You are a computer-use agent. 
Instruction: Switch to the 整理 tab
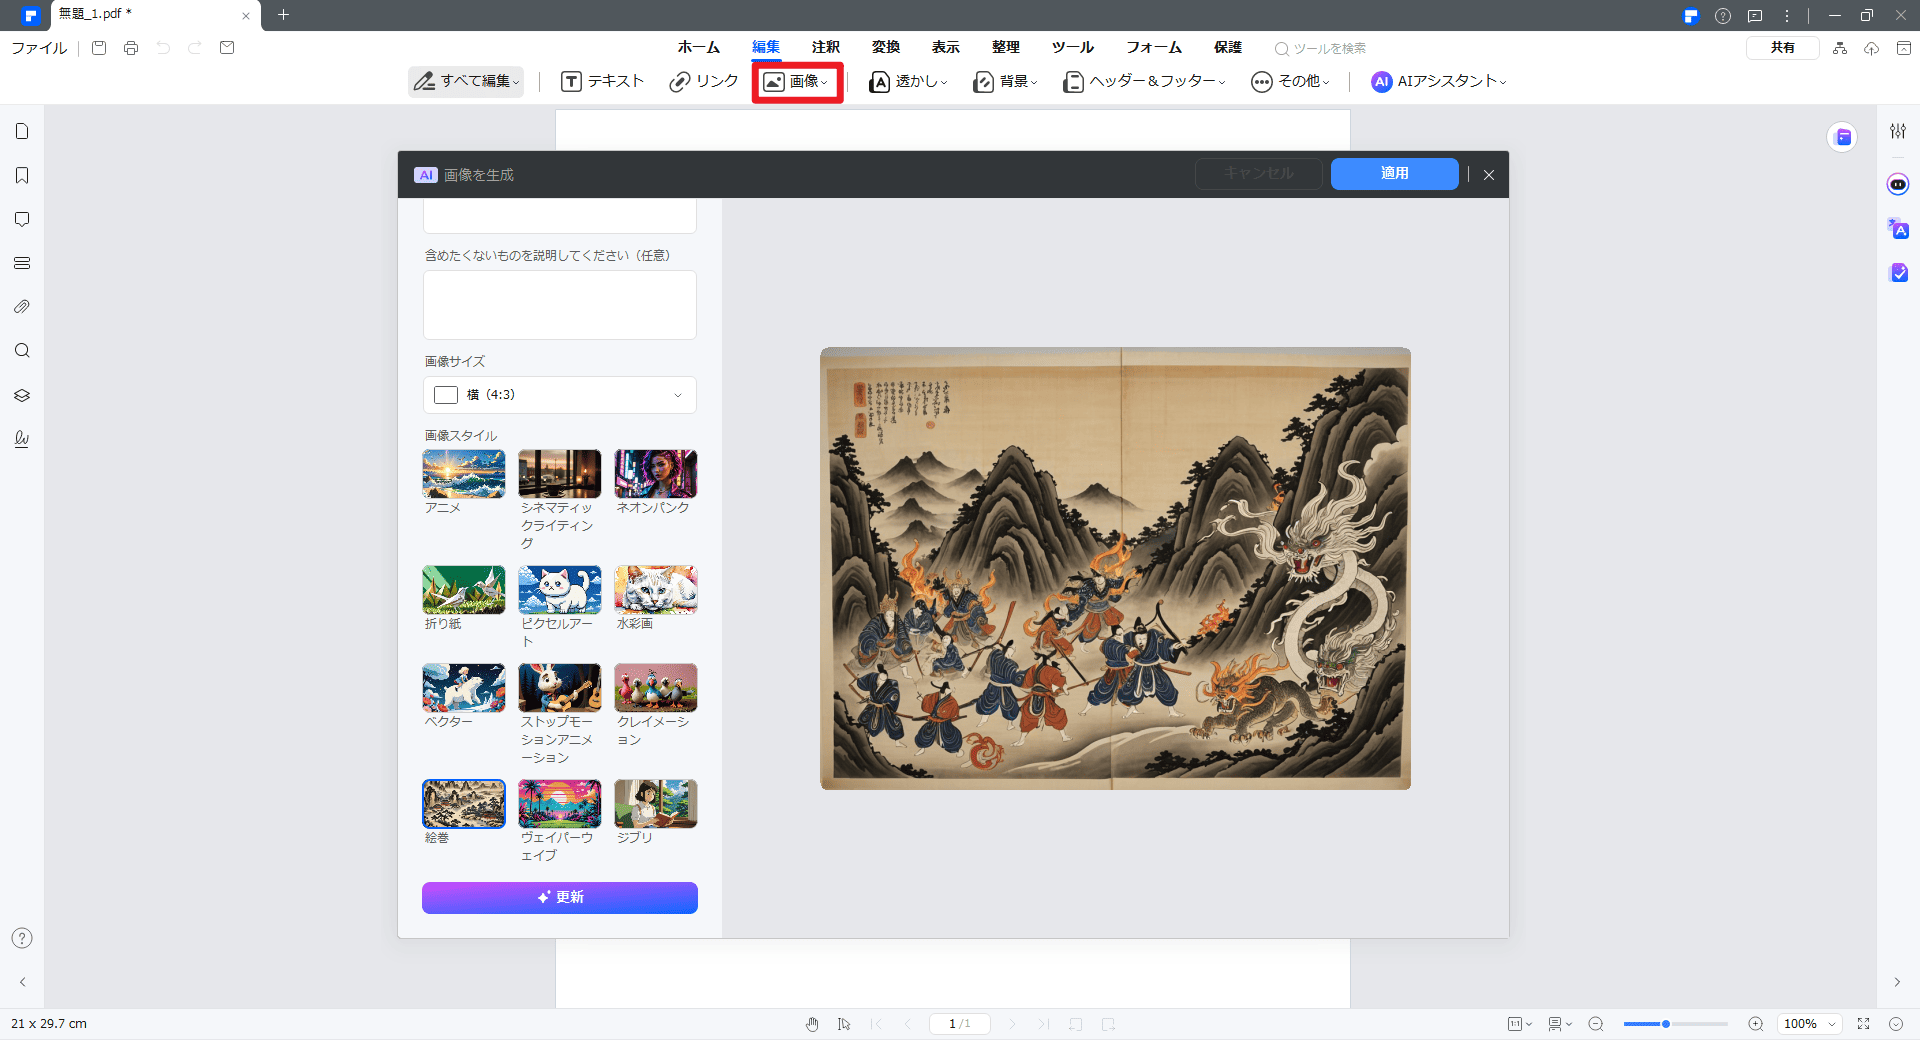point(1006,47)
